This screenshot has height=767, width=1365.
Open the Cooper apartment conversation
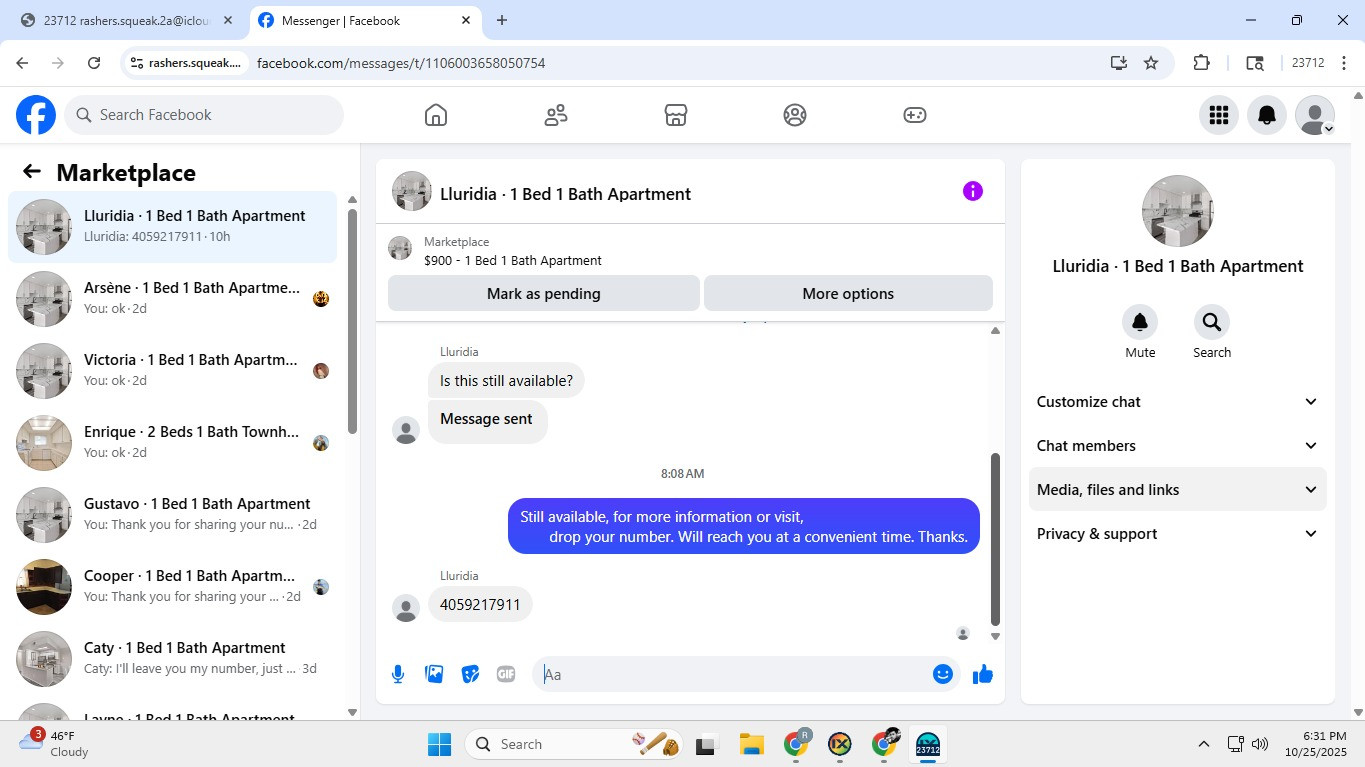tap(173, 587)
